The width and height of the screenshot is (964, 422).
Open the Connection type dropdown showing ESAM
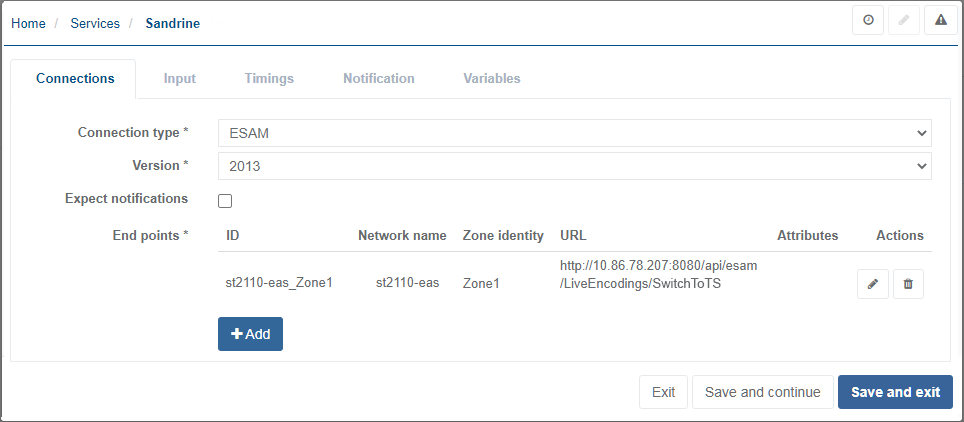pyautogui.click(x=574, y=133)
